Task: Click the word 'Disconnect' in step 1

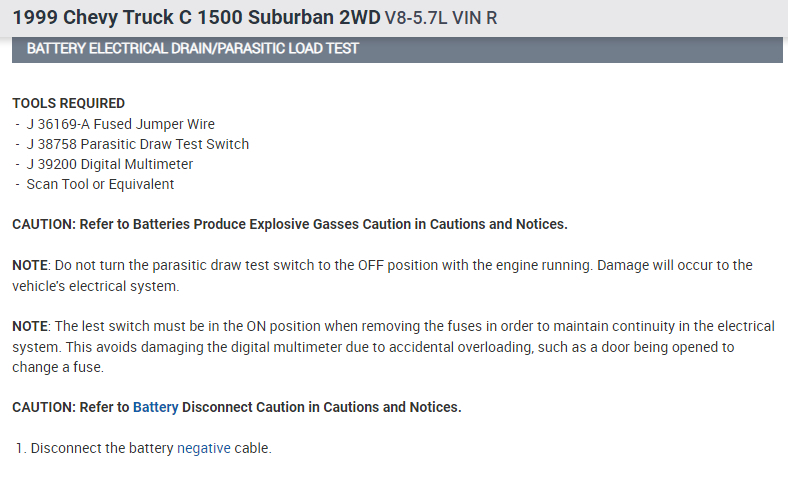Action: click(66, 448)
